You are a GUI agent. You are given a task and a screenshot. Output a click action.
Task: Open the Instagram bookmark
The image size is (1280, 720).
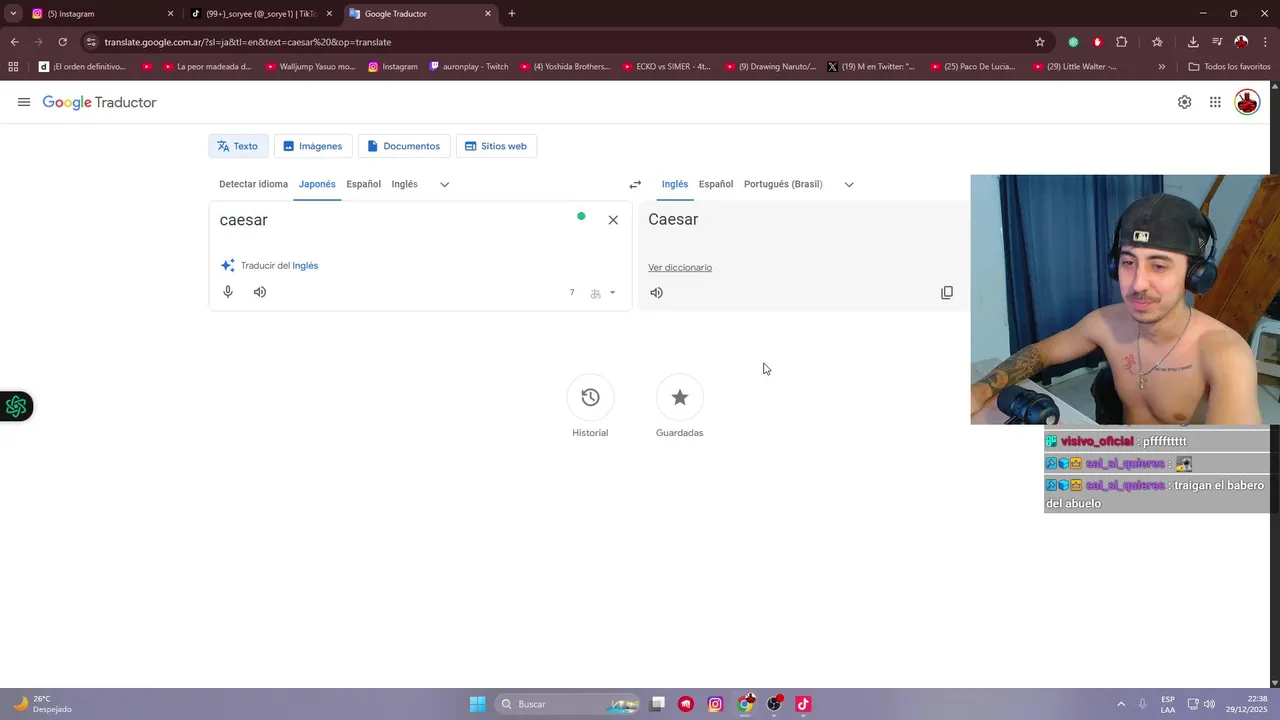[x=393, y=67]
